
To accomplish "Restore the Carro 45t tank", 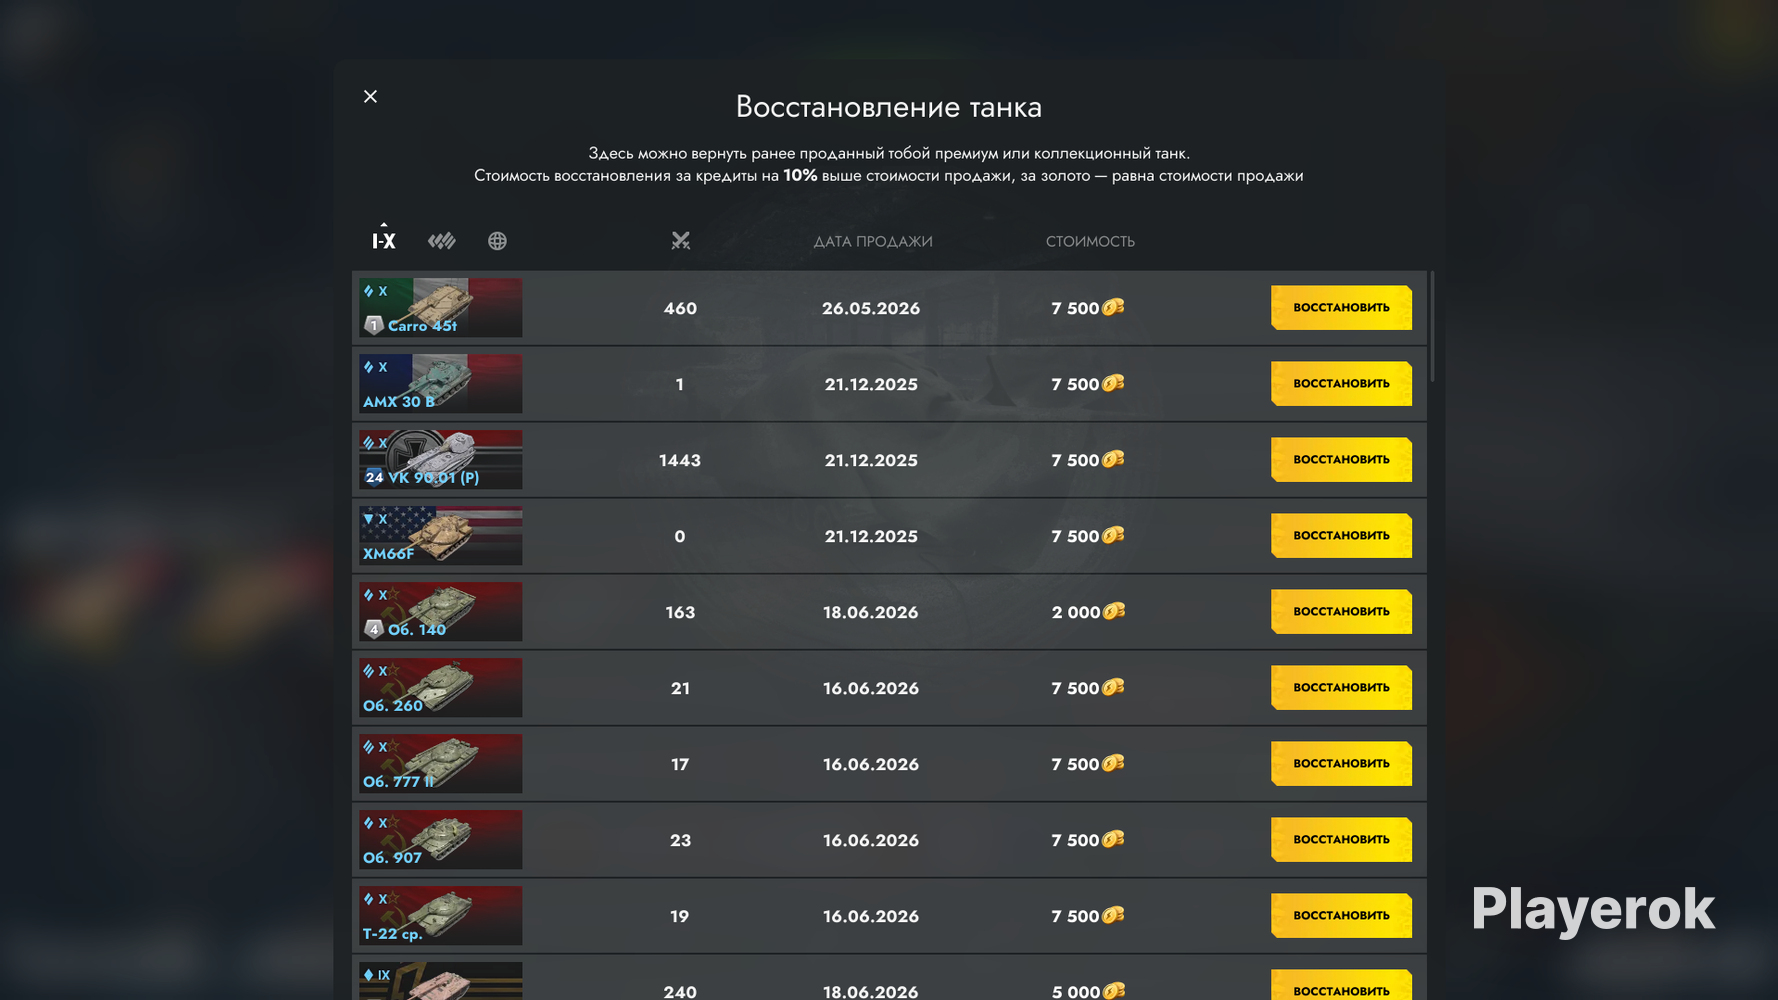I will coord(1341,308).
